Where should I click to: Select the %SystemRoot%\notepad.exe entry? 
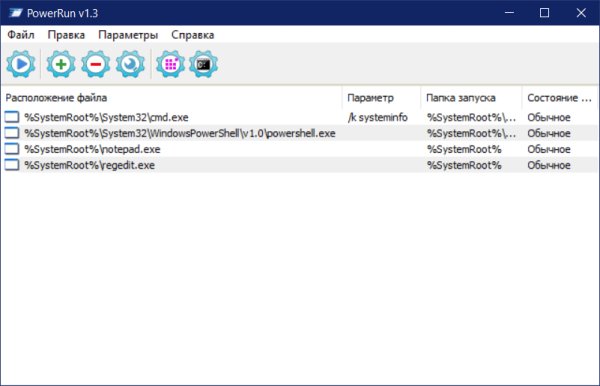click(x=92, y=149)
